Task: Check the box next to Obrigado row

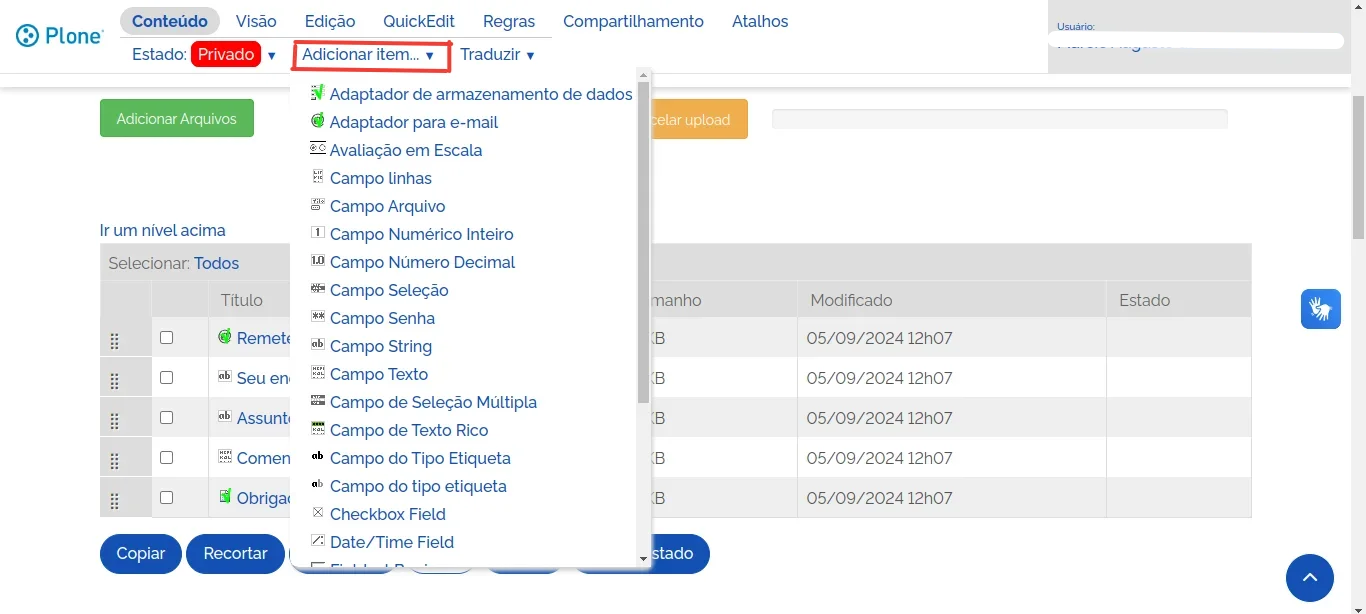Action: click(x=167, y=498)
